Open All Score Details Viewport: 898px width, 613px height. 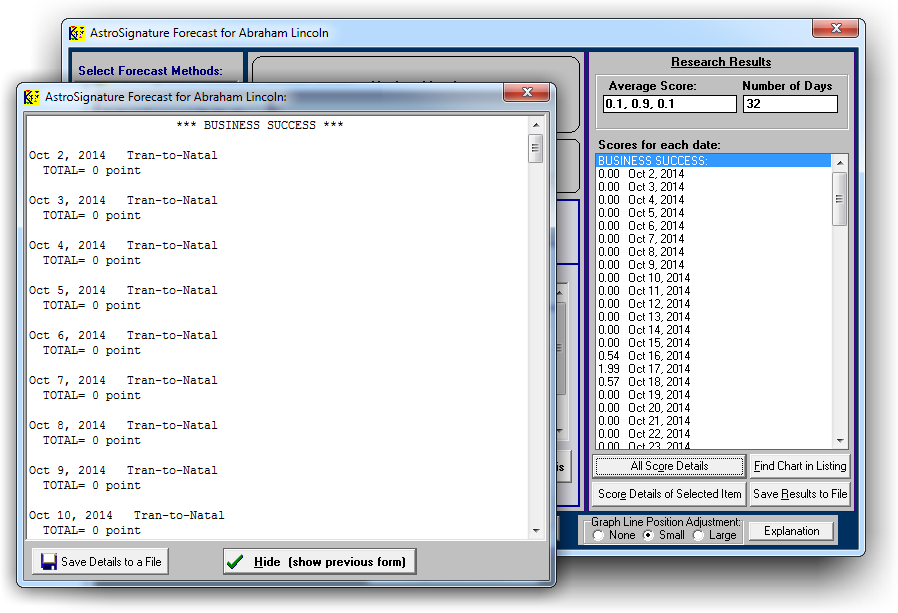[x=669, y=466]
